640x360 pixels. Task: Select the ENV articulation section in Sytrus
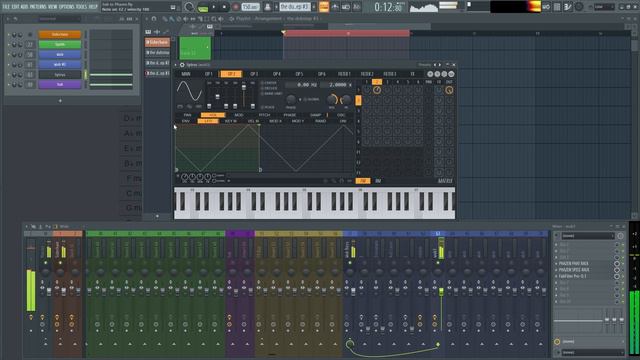[186, 121]
